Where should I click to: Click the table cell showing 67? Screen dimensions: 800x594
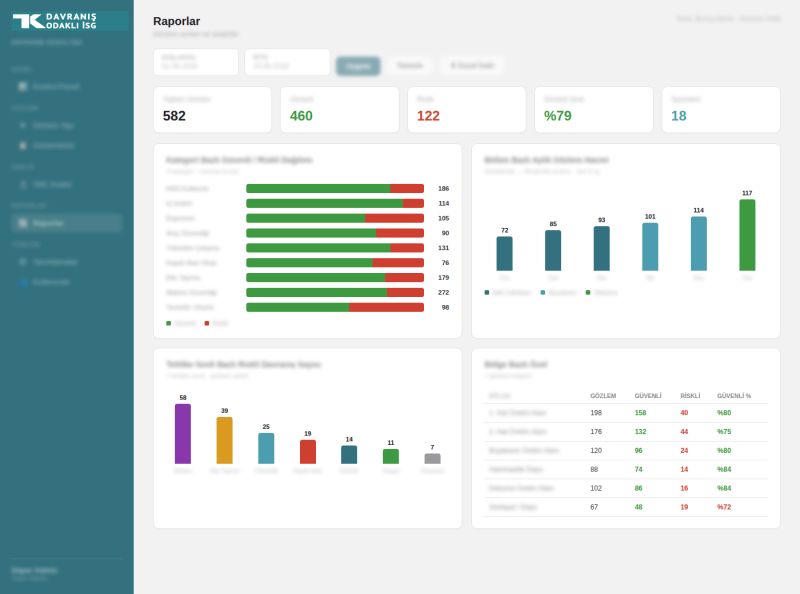pos(594,507)
